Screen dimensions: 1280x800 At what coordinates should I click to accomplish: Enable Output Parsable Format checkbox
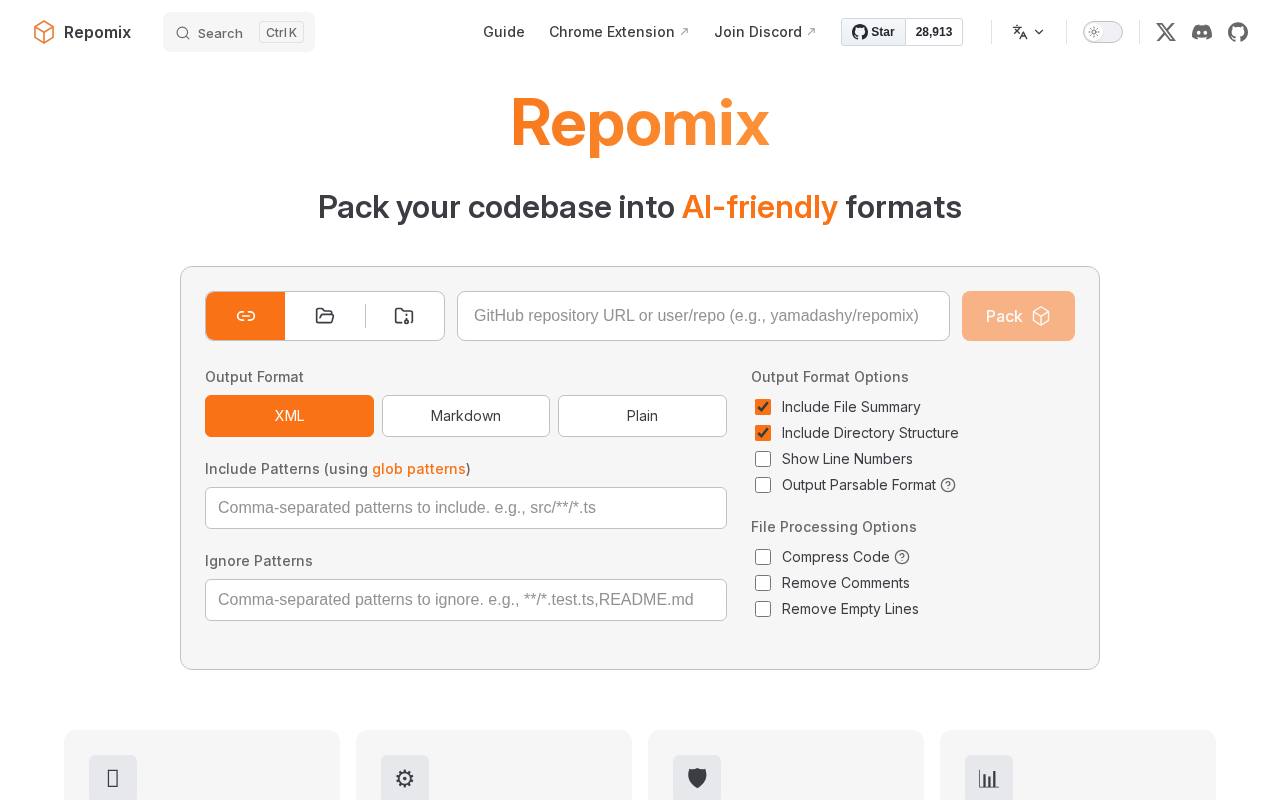pyautogui.click(x=763, y=485)
